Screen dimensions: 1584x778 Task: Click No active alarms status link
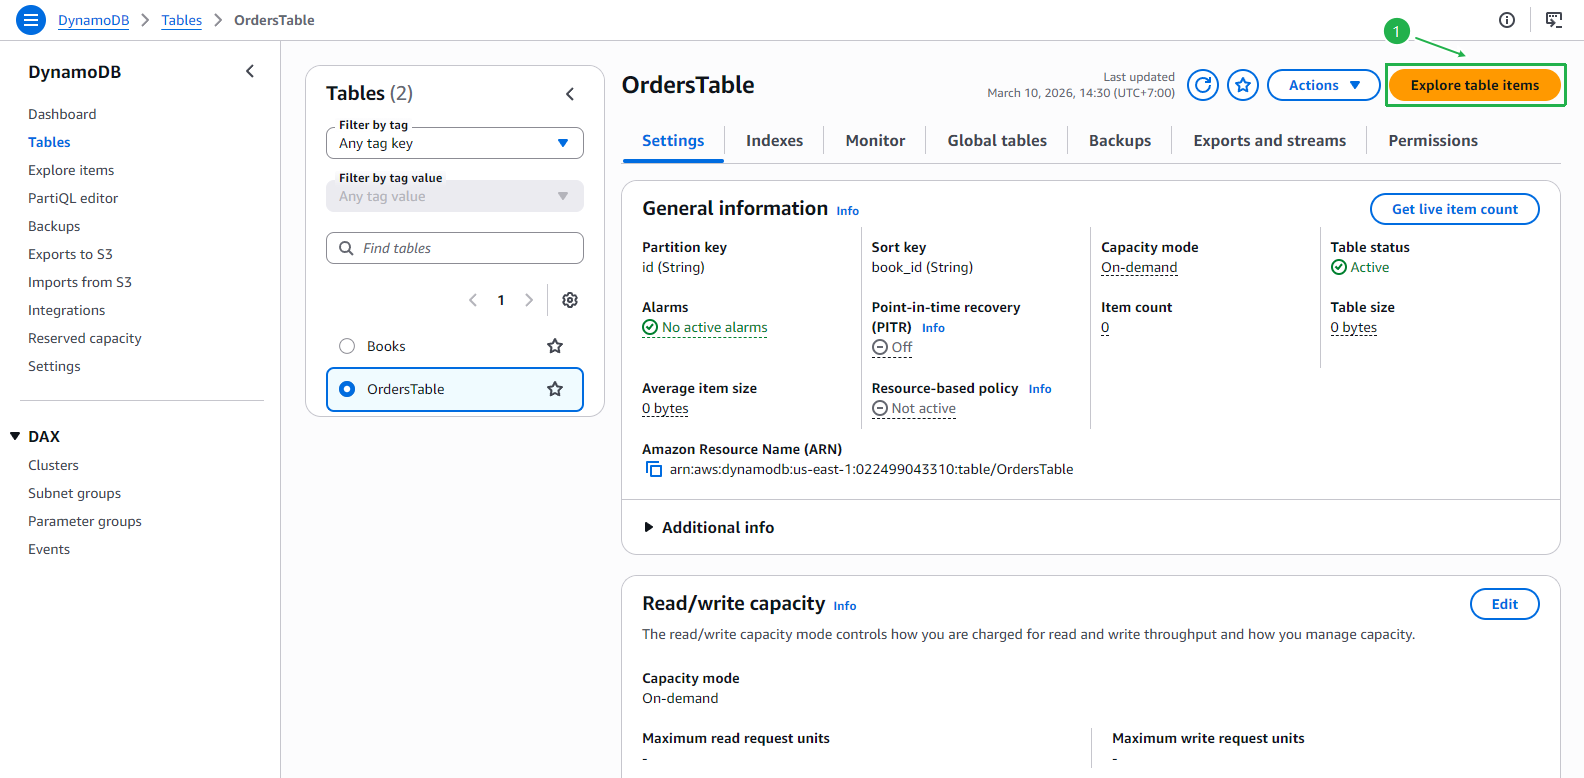coord(705,327)
